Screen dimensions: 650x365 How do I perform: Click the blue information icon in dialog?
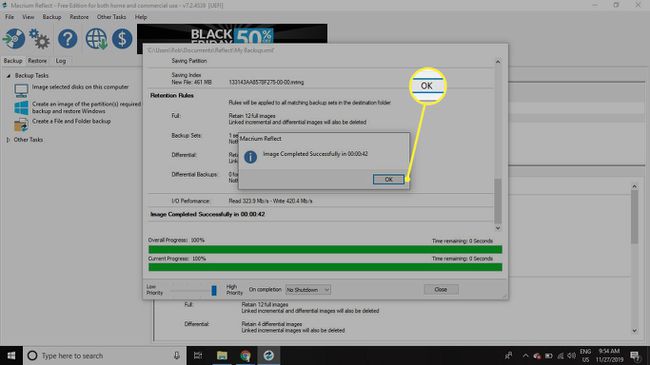point(250,157)
